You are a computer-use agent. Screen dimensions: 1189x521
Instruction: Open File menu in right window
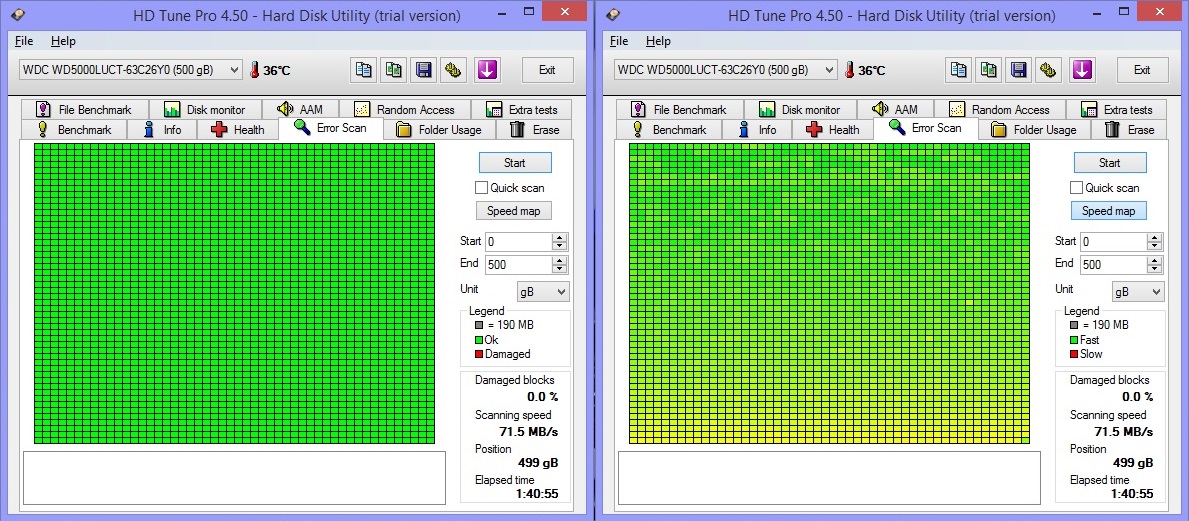point(619,41)
